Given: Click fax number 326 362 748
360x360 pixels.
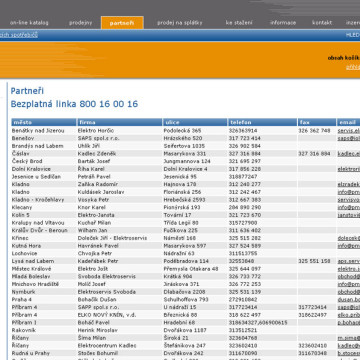Looking at the screenshot, I should (314, 131).
